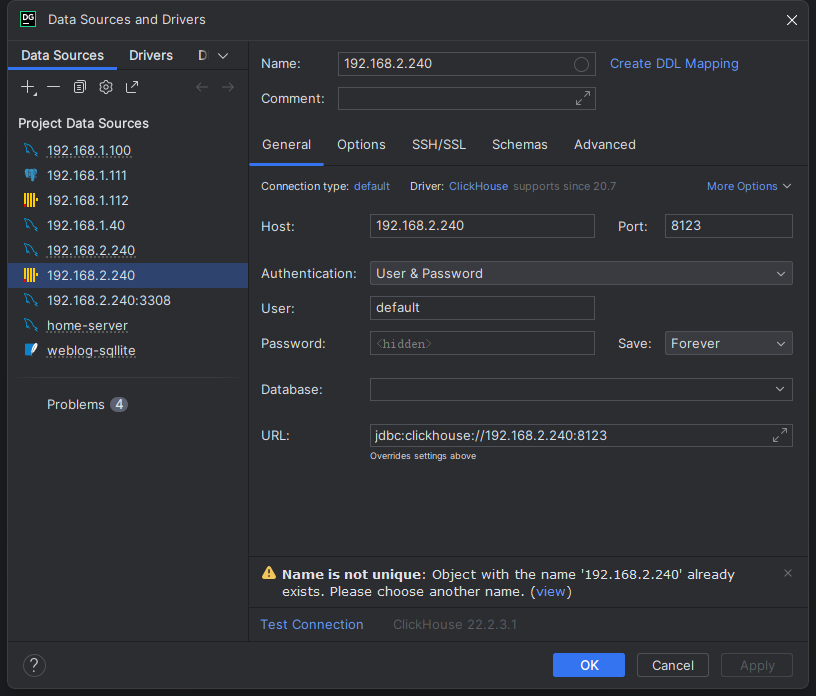This screenshot has width=816, height=696.
Task: Click the make global export icon
Action: tap(132, 87)
